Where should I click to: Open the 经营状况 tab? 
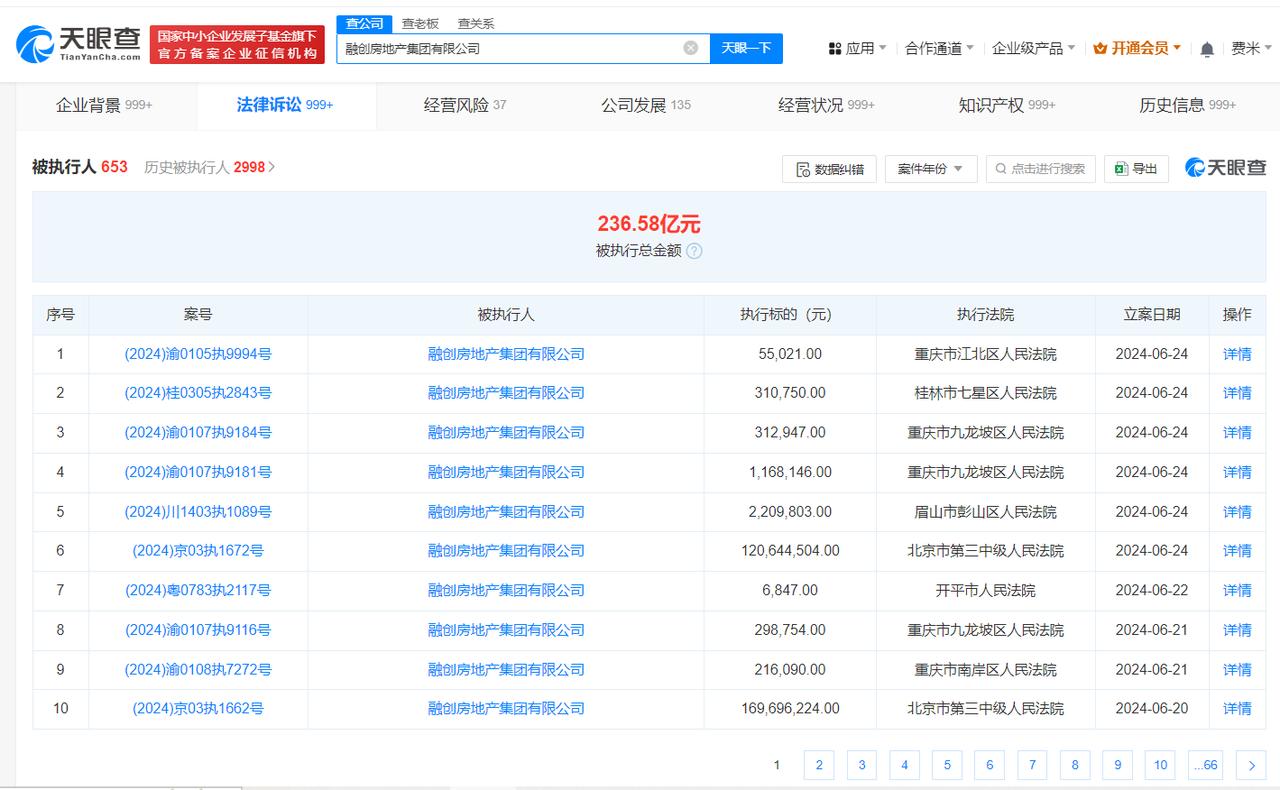[826, 105]
